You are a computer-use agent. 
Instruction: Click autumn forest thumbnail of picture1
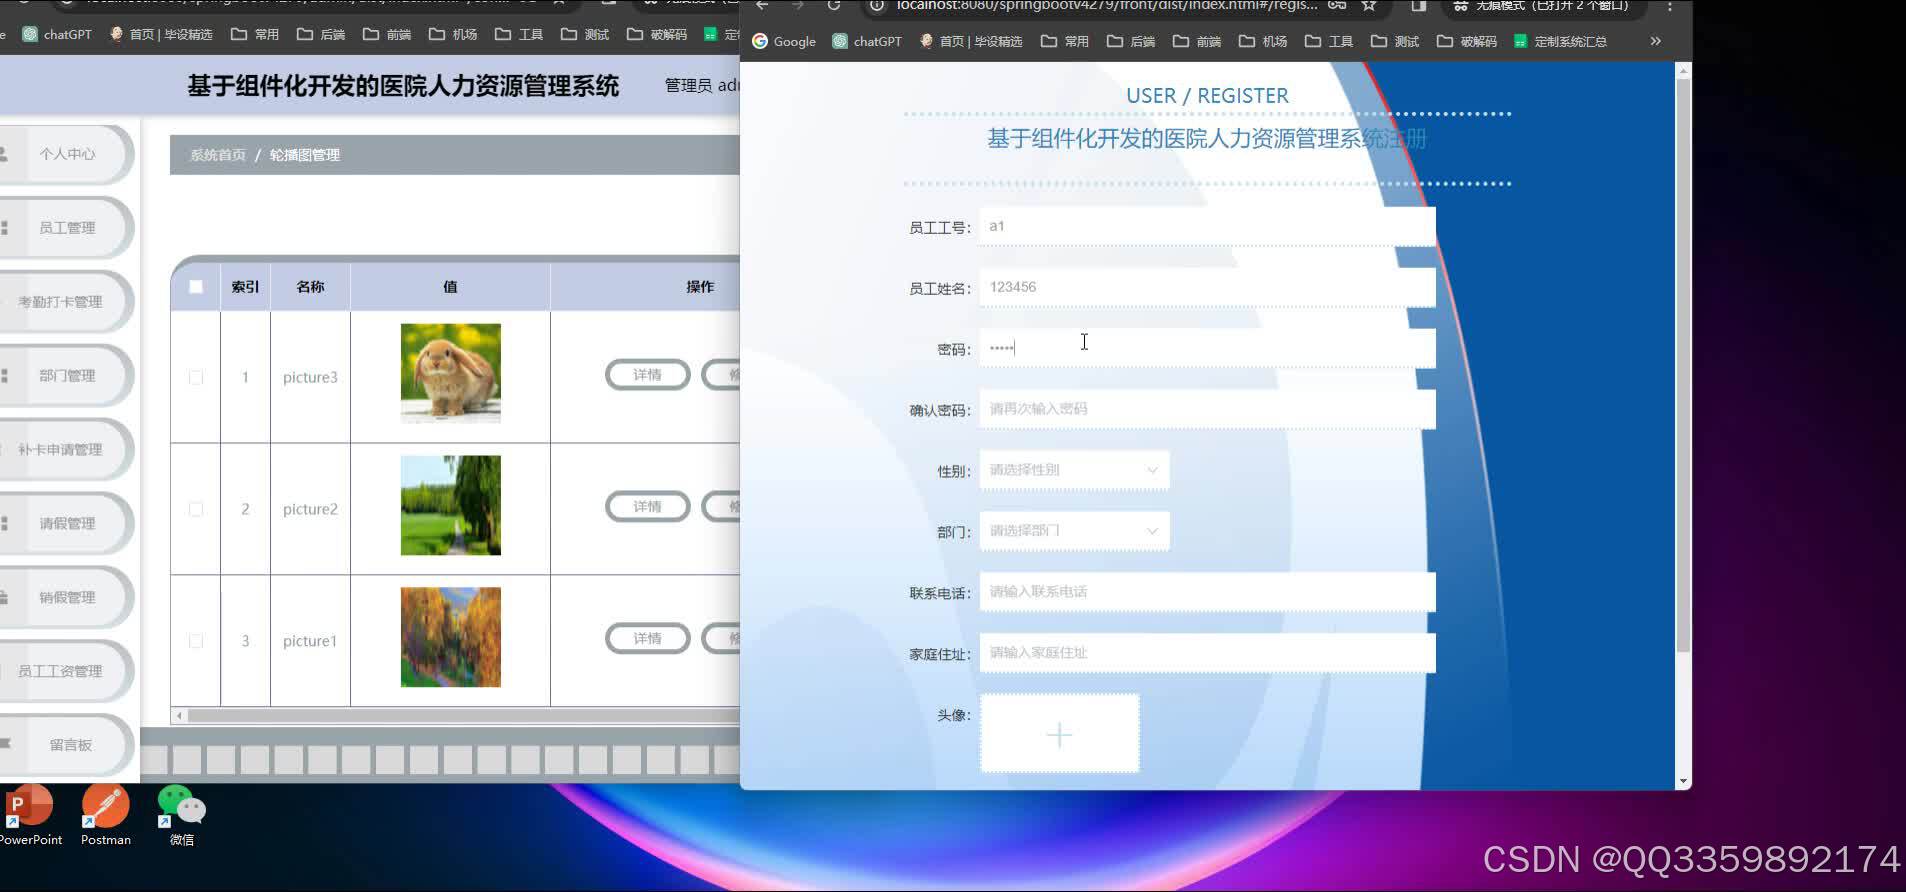coord(451,637)
